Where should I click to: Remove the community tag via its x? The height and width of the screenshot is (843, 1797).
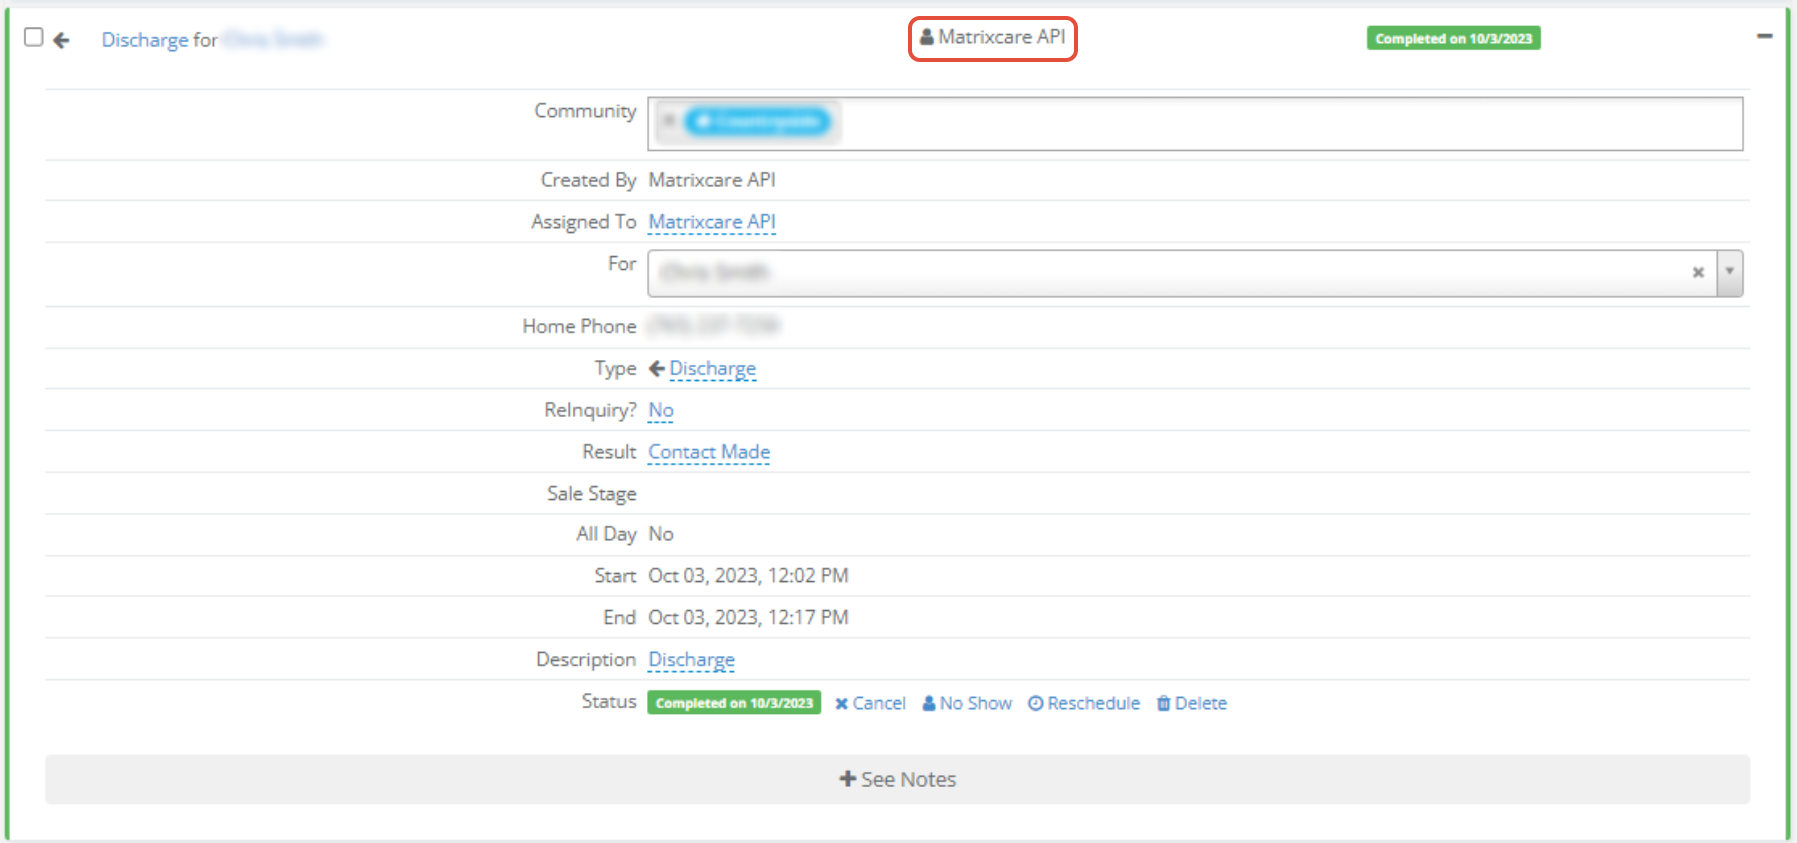(669, 121)
